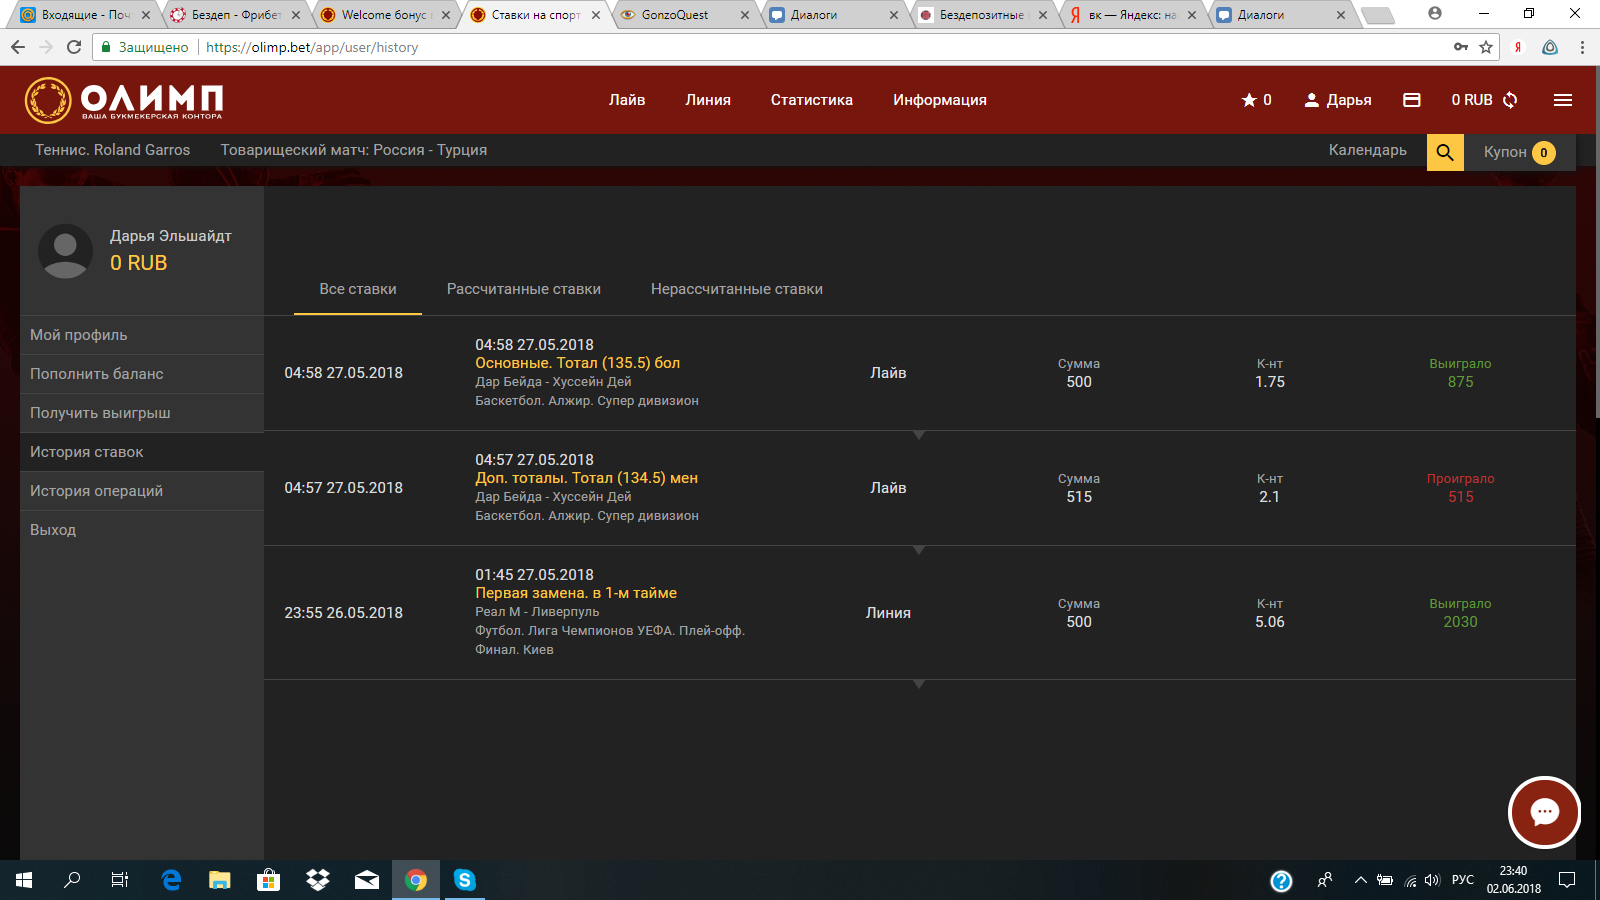The width and height of the screenshot is (1600, 900).
Task: Launch Microsoft Edge from the taskbar
Action: 171,880
